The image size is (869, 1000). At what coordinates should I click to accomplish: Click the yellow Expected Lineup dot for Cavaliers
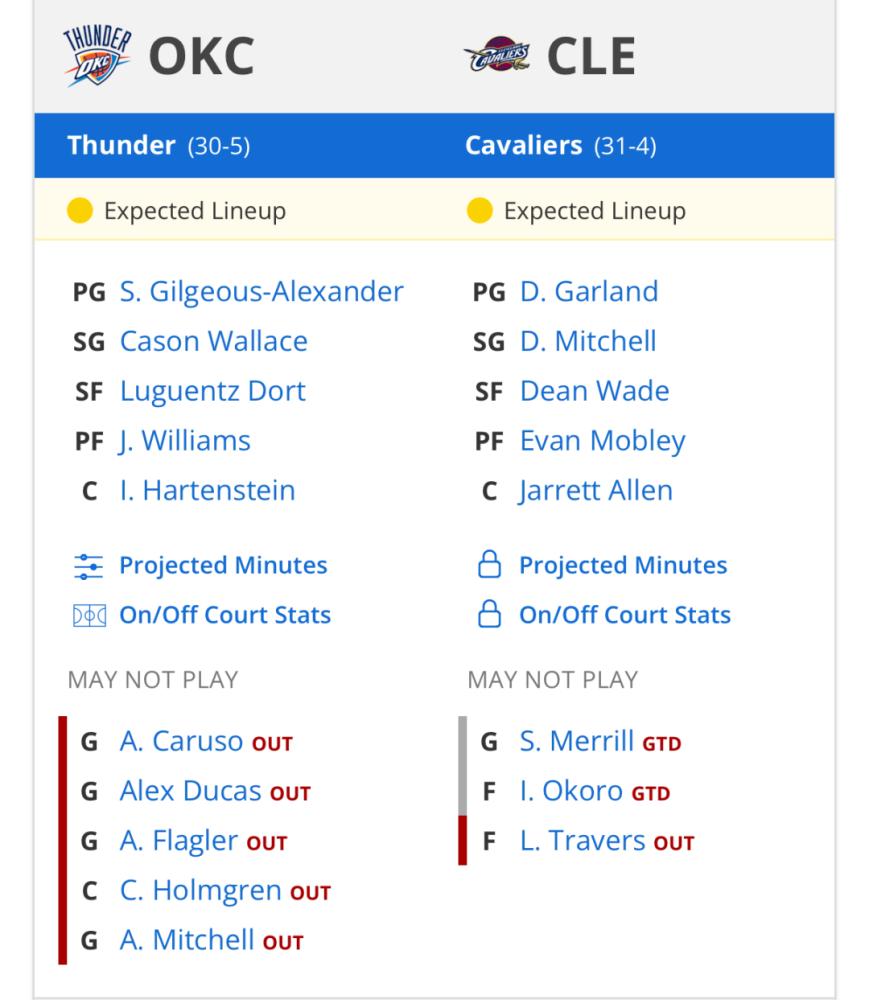tap(479, 210)
